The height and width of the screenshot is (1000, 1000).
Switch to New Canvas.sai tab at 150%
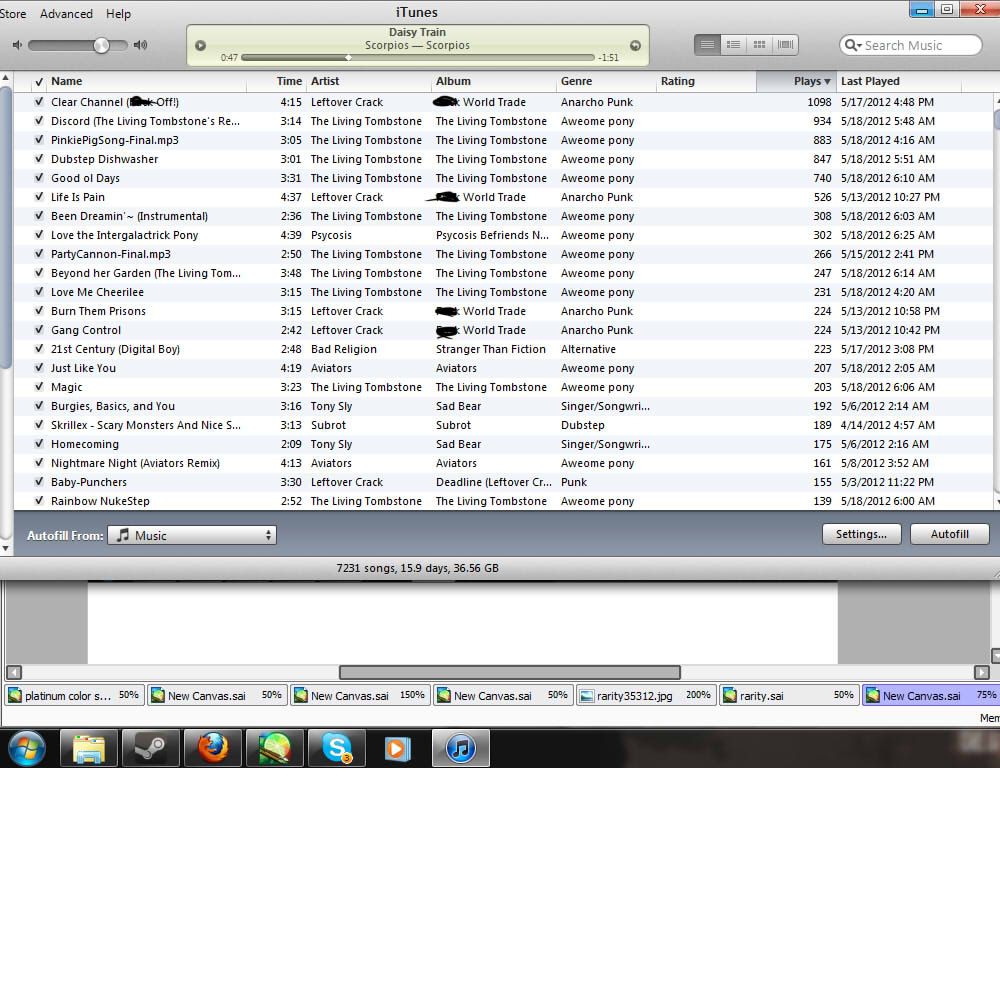point(360,695)
